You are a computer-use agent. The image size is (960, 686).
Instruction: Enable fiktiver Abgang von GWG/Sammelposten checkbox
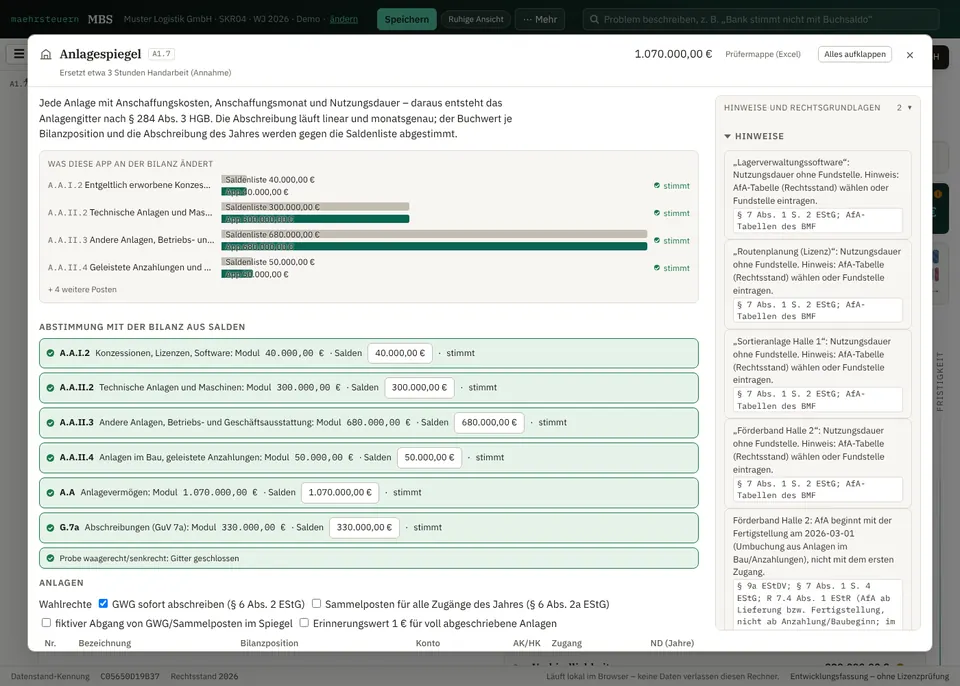click(x=46, y=622)
